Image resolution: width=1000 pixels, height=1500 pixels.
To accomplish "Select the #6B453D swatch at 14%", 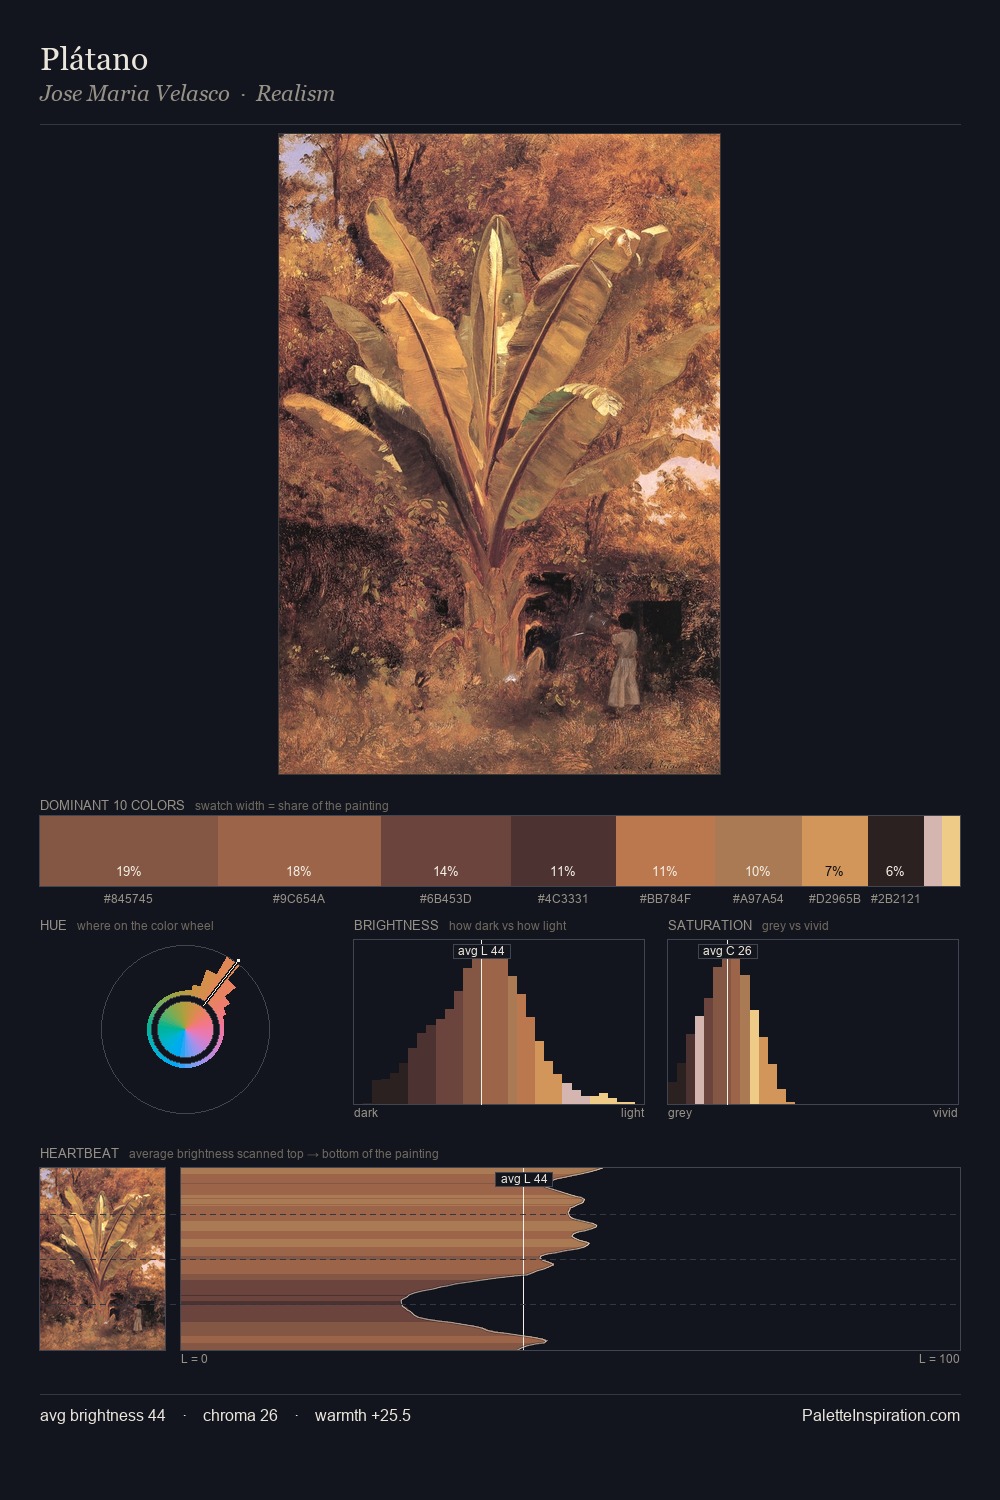I will pos(446,851).
